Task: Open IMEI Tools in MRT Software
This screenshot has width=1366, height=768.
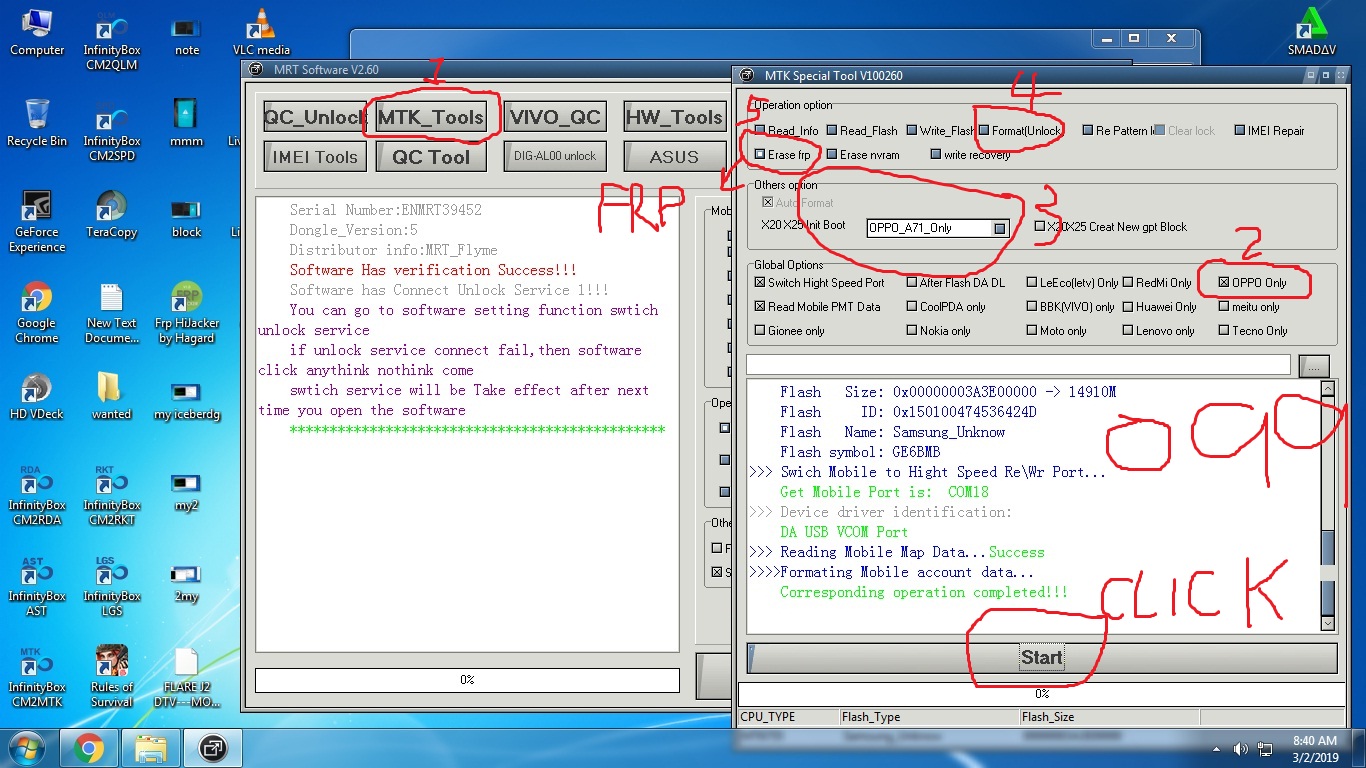Action: click(x=314, y=156)
